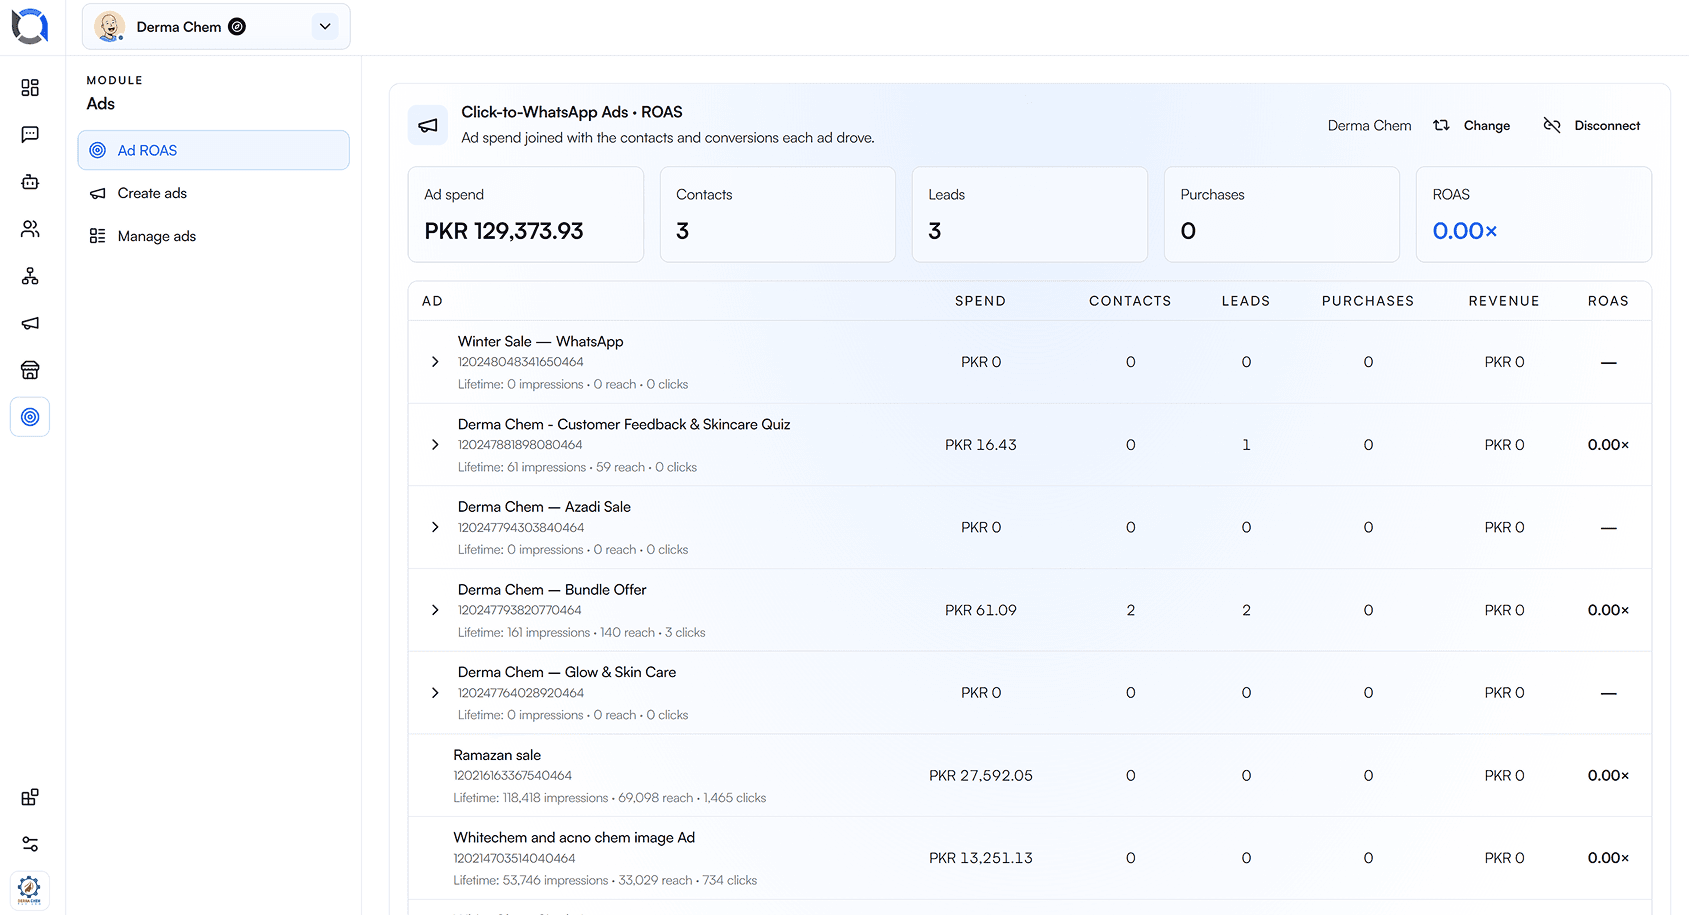Open the contacts people sidebar icon

click(30, 229)
